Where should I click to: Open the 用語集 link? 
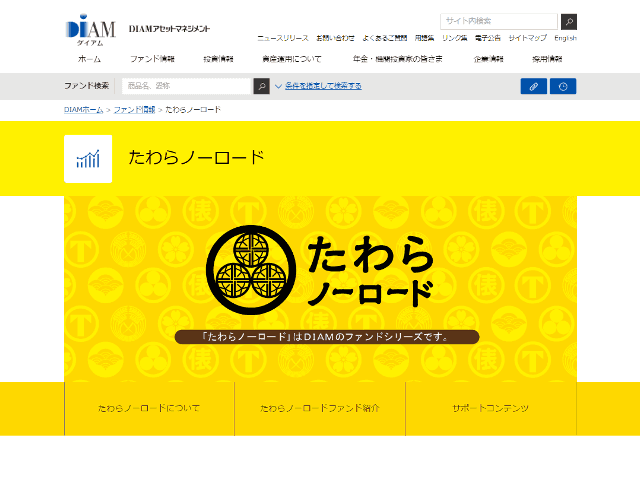(x=424, y=38)
